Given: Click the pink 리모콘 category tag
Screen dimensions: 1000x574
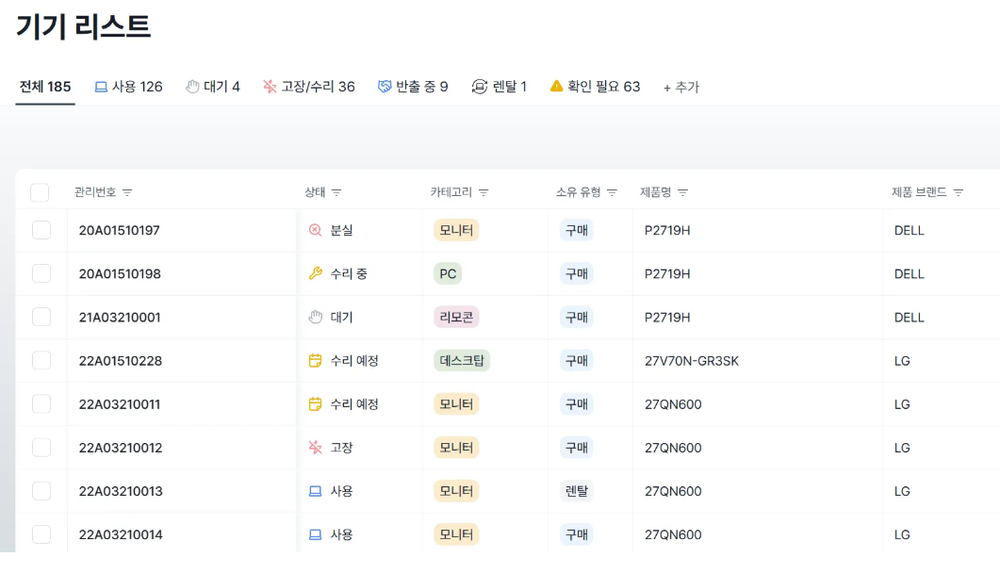Looking at the screenshot, I should click(x=456, y=317).
